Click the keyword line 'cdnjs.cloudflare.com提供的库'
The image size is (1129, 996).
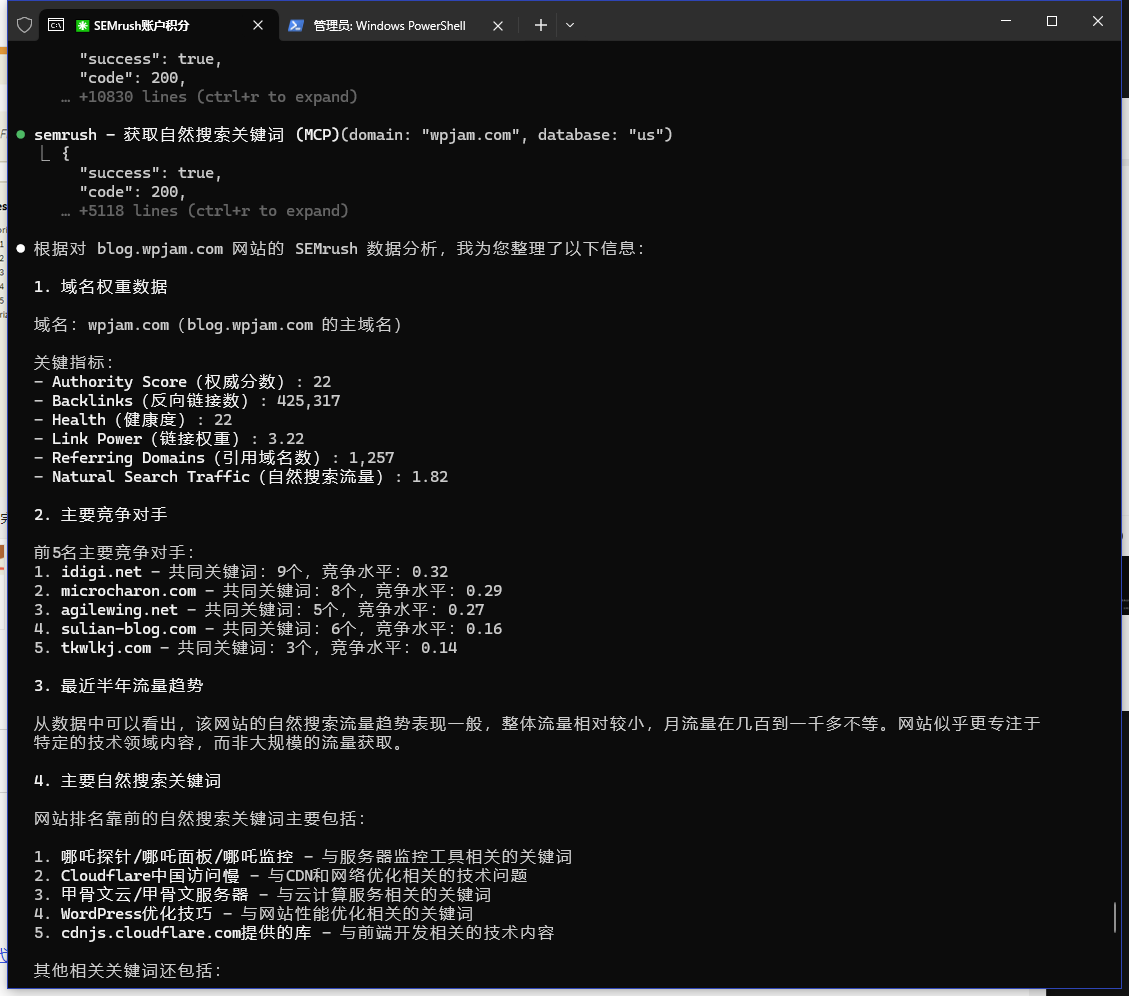[x=294, y=933]
